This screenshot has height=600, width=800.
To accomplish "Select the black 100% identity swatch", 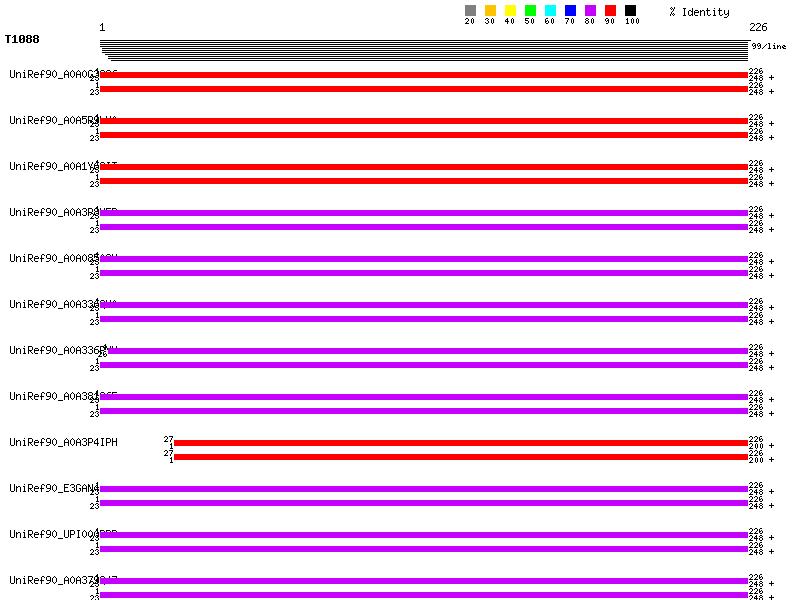I will (630, 11).
